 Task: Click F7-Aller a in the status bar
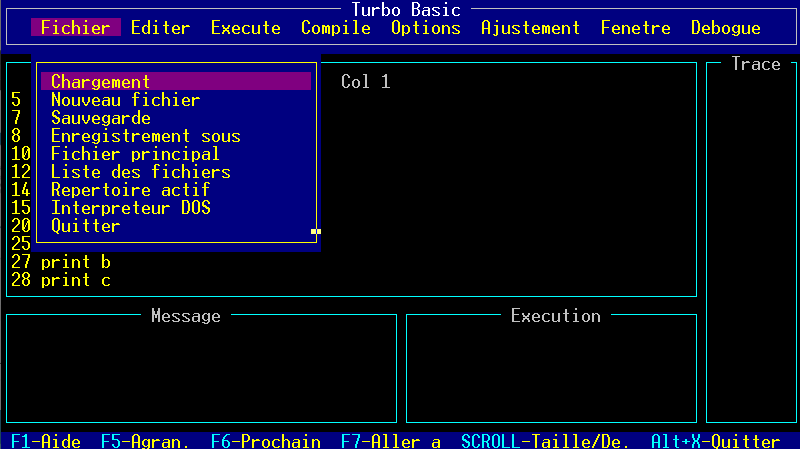(x=391, y=441)
